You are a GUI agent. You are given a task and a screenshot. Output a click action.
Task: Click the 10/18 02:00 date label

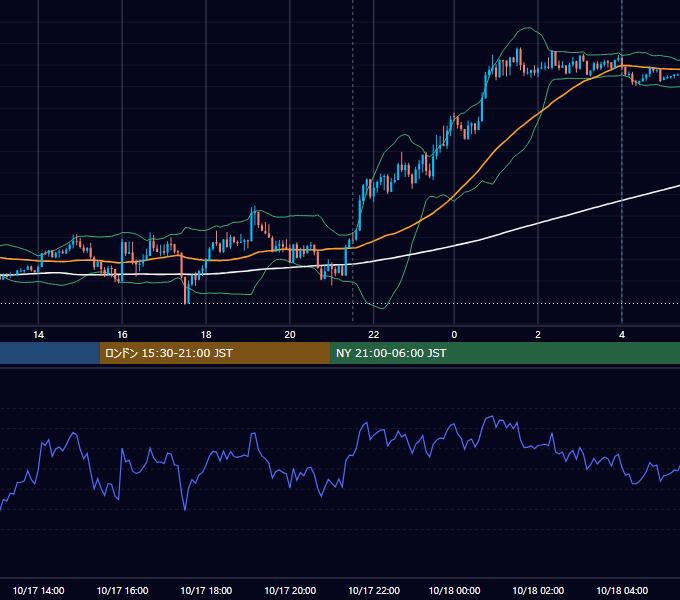538,590
